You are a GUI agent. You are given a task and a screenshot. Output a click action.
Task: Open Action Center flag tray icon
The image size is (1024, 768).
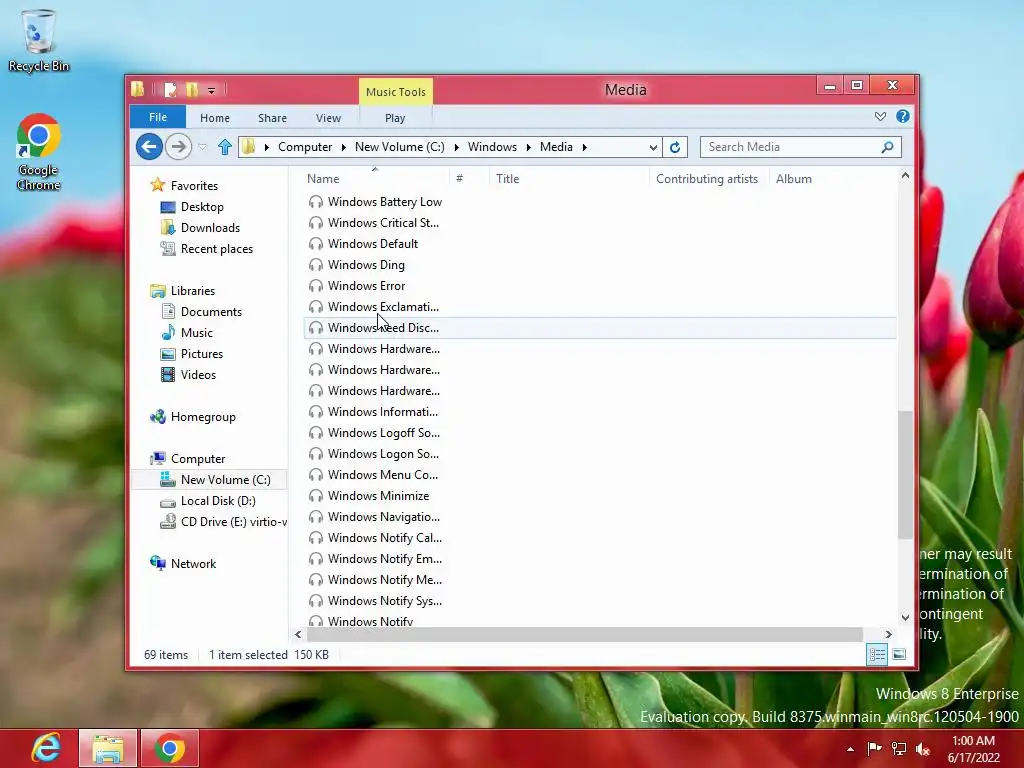coord(874,748)
